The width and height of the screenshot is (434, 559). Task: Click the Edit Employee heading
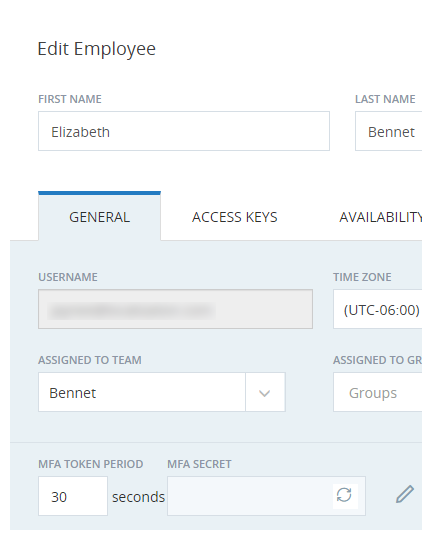pos(97,48)
